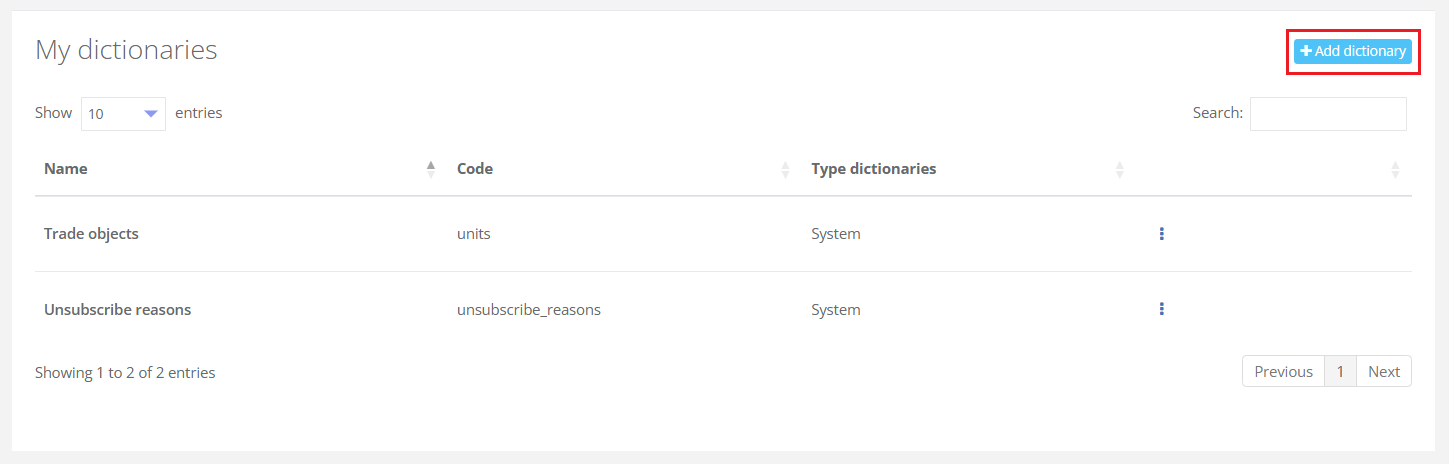Open the entries-per-page dropdown showing 10
Image resolution: width=1449 pixels, height=464 pixels.
(x=123, y=114)
